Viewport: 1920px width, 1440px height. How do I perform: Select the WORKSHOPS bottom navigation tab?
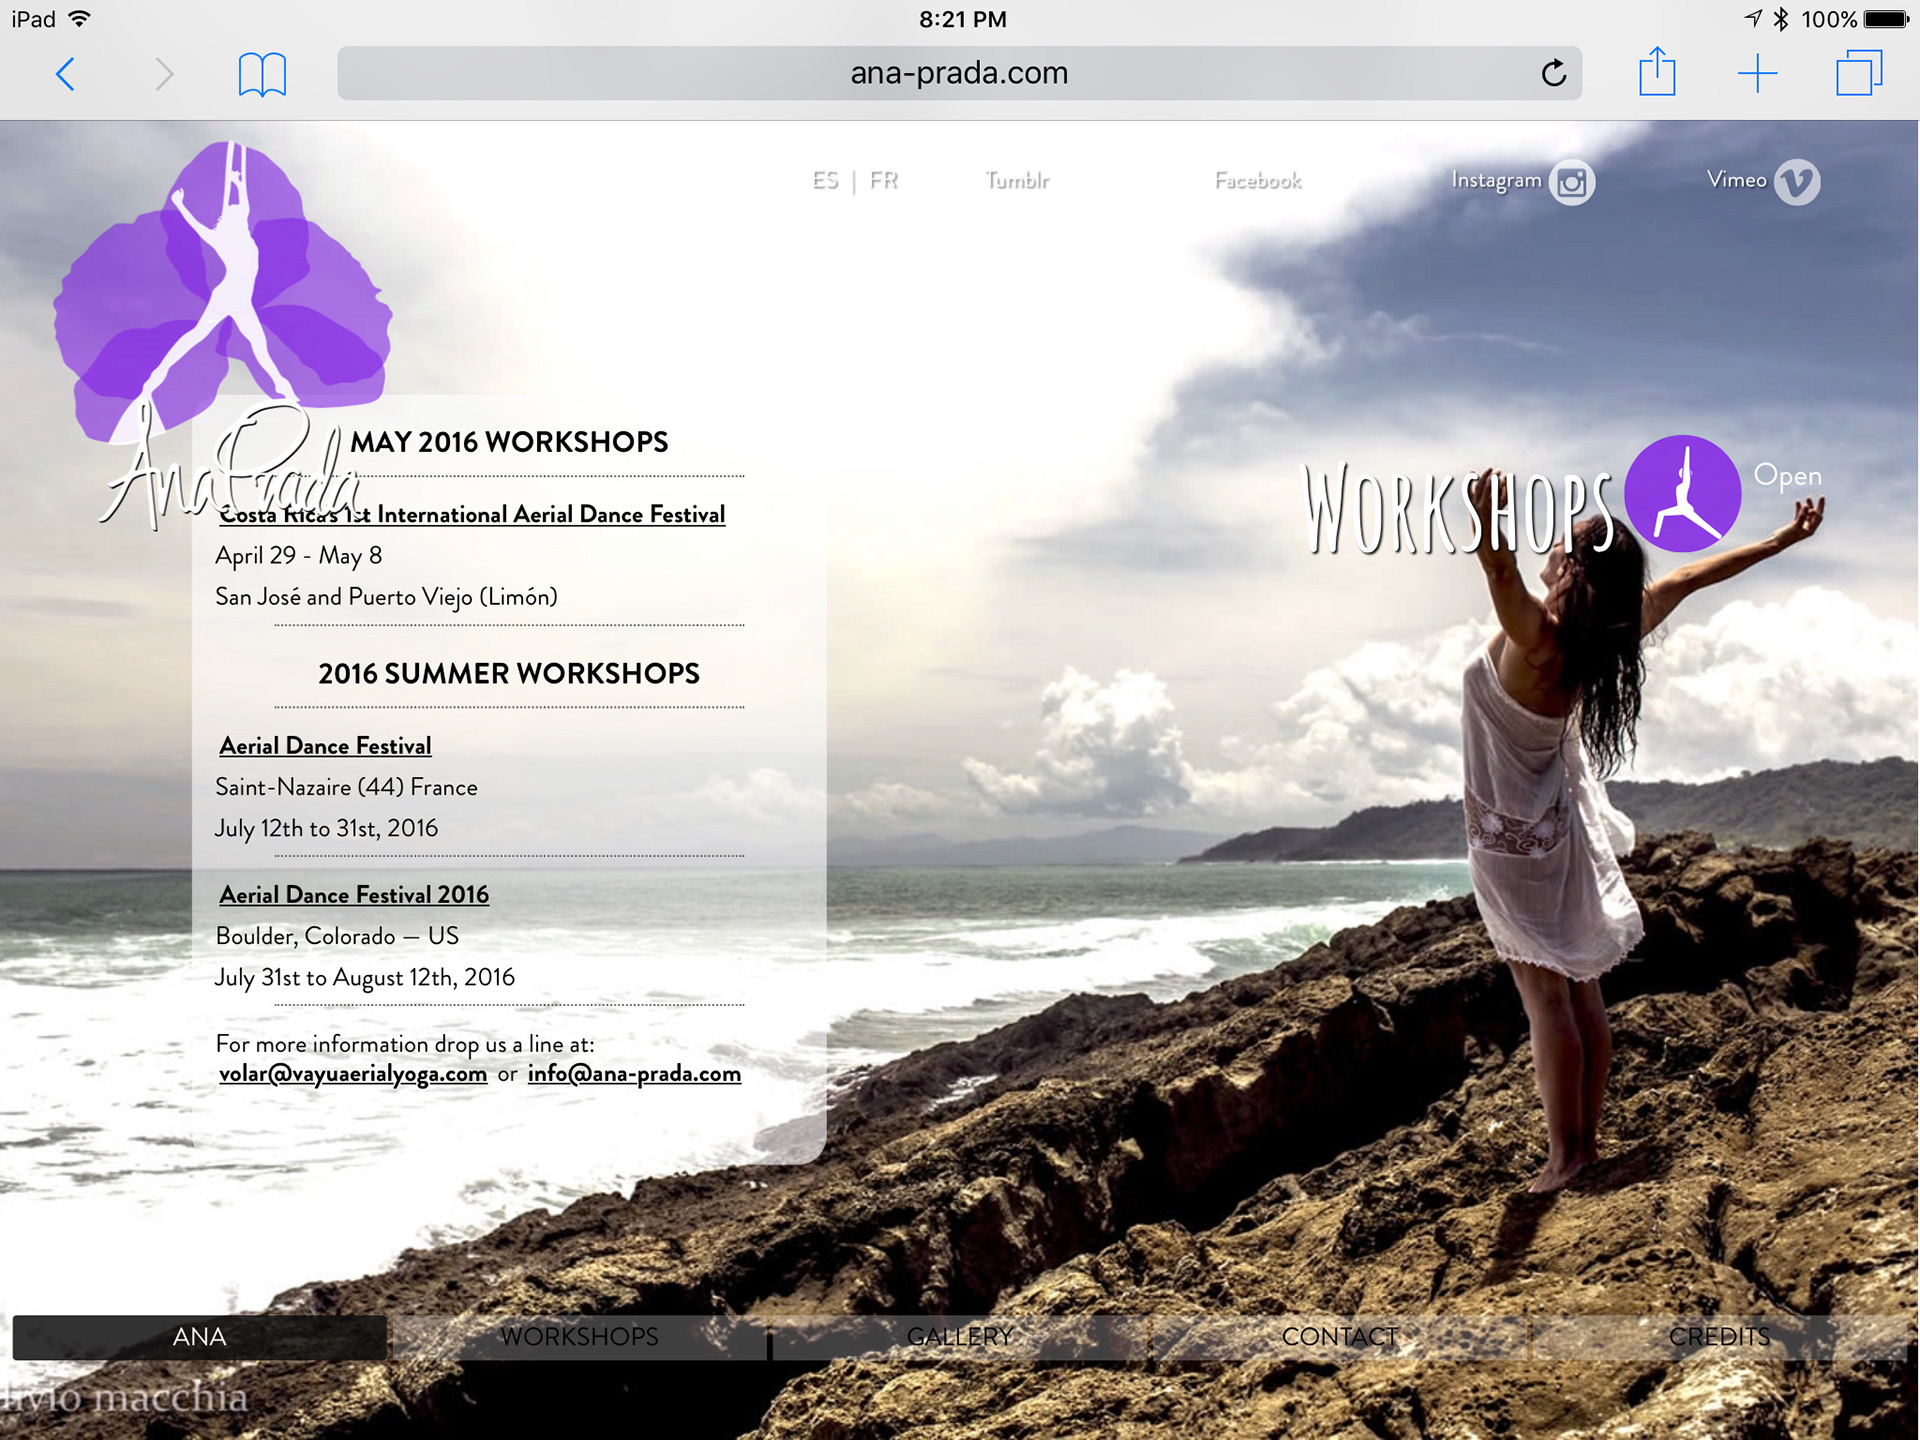579,1337
